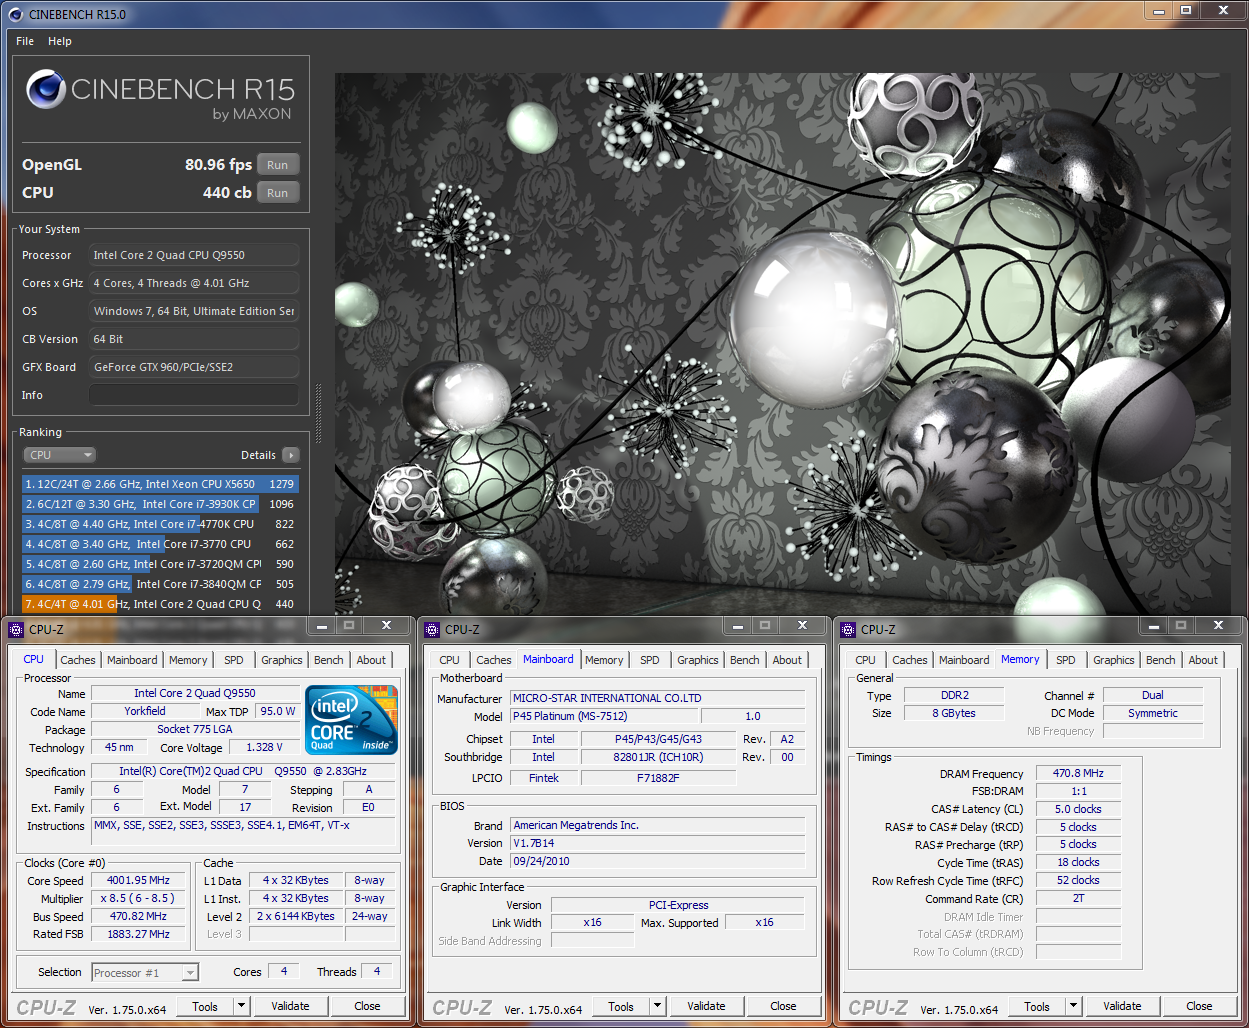The image size is (1249, 1028).
Task: Switch to Memory tab in CPU-Z Mainboard window
Action: pyautogui.click(x=604, y=660)
